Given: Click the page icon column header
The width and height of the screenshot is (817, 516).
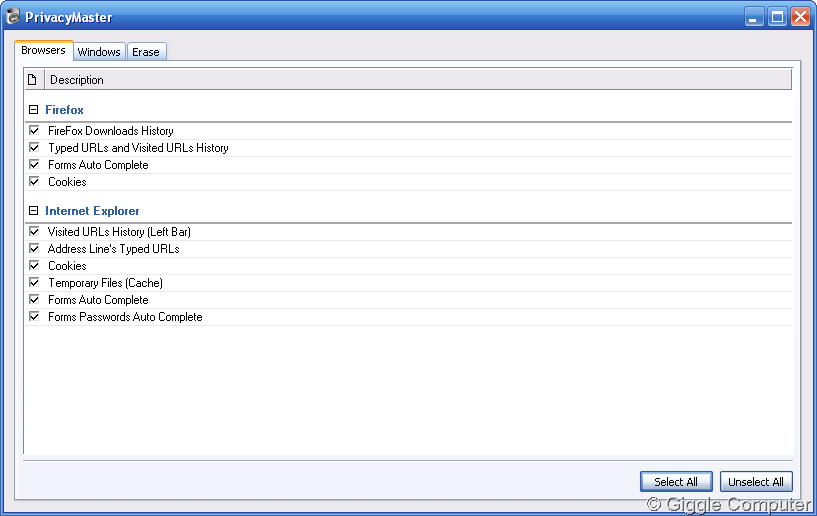Looking at the screenshot, I should coord(32,80).
